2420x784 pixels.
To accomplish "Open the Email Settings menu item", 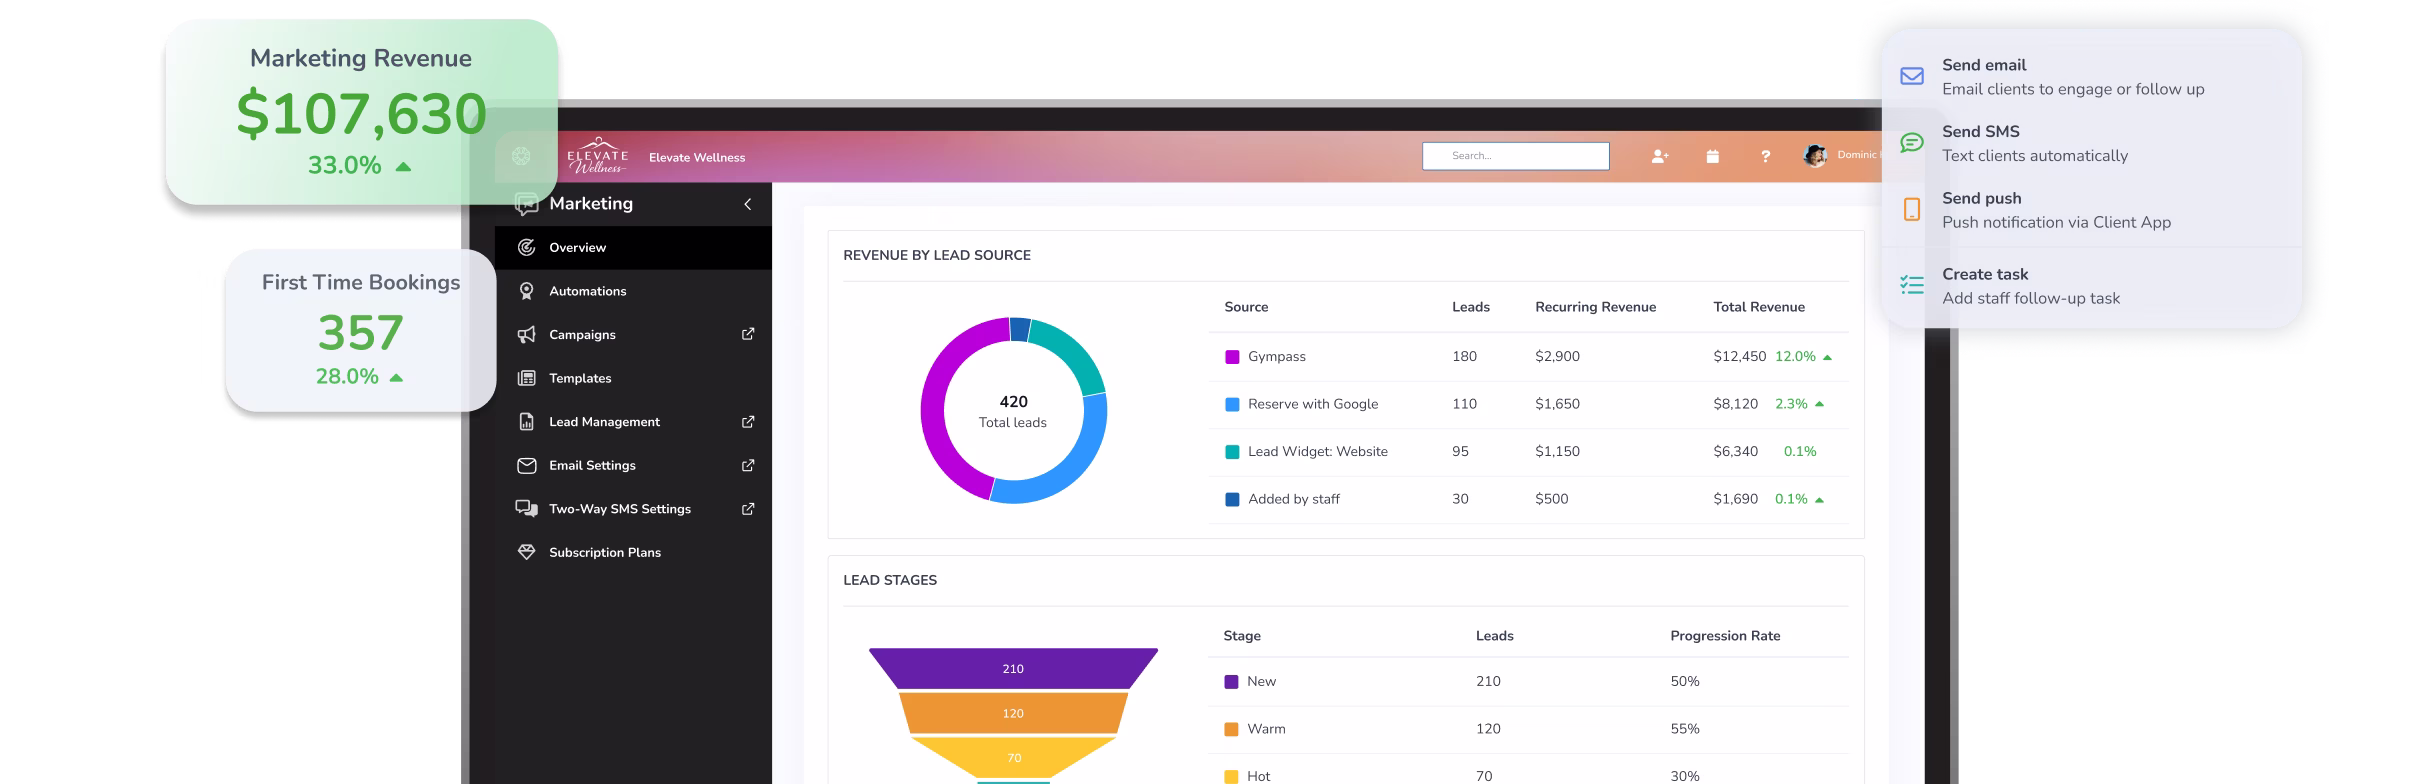I will pos(633,465).
